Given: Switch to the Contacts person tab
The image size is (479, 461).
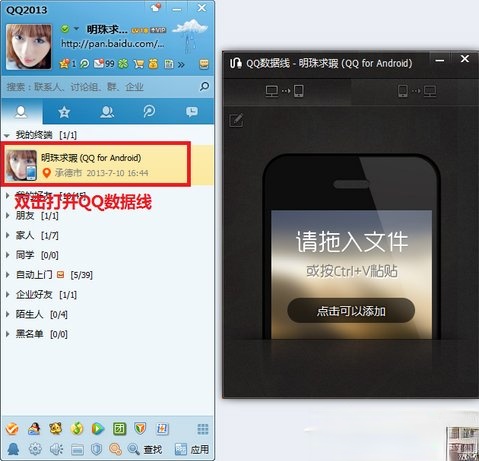Looking at the screenshot, I should 21,112.
